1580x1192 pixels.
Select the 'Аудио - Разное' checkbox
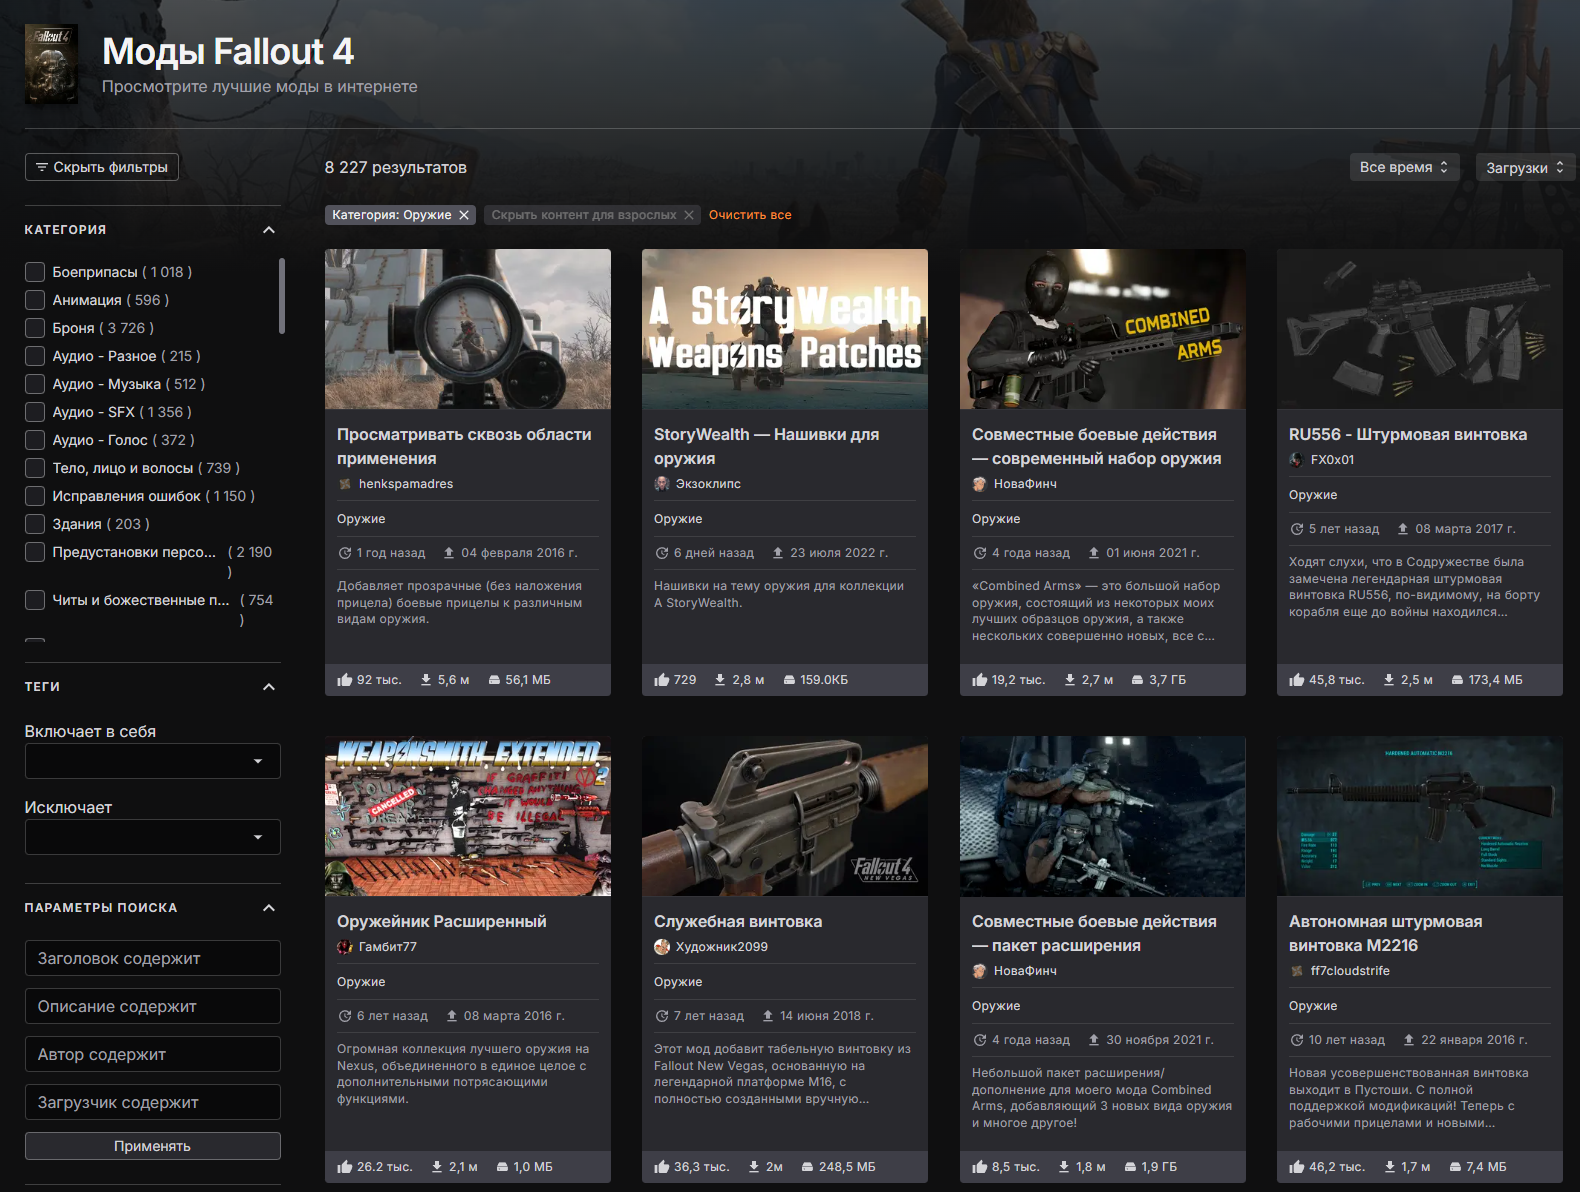point(35,356)
